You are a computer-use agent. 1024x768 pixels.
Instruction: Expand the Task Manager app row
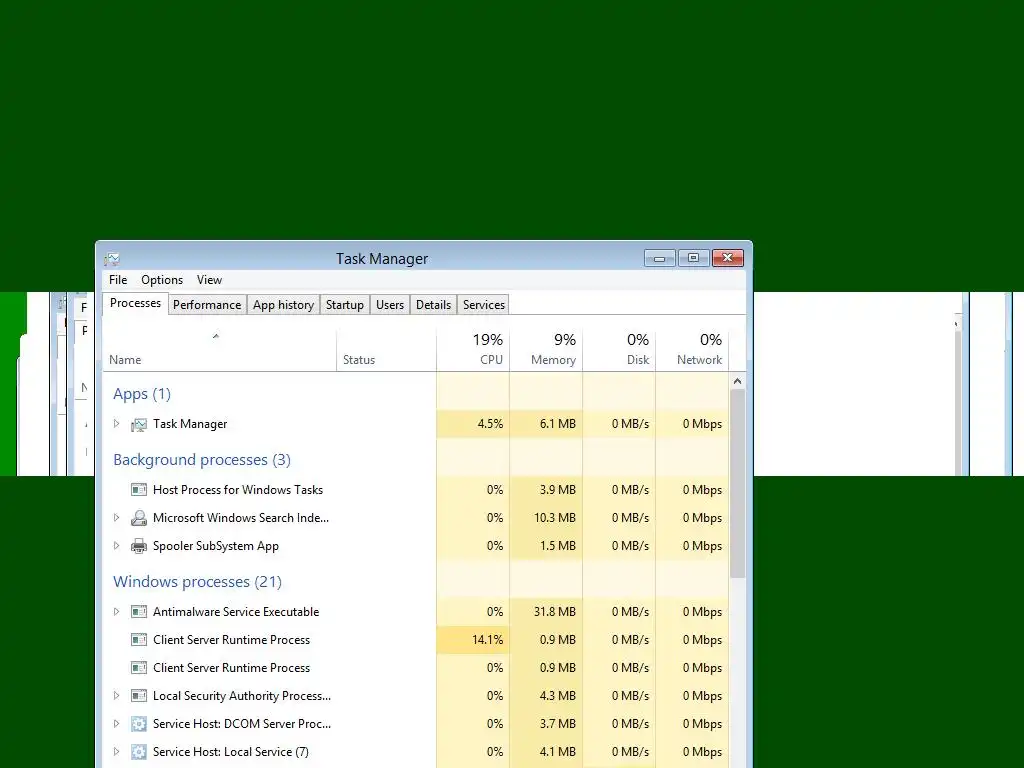[116, 424]
